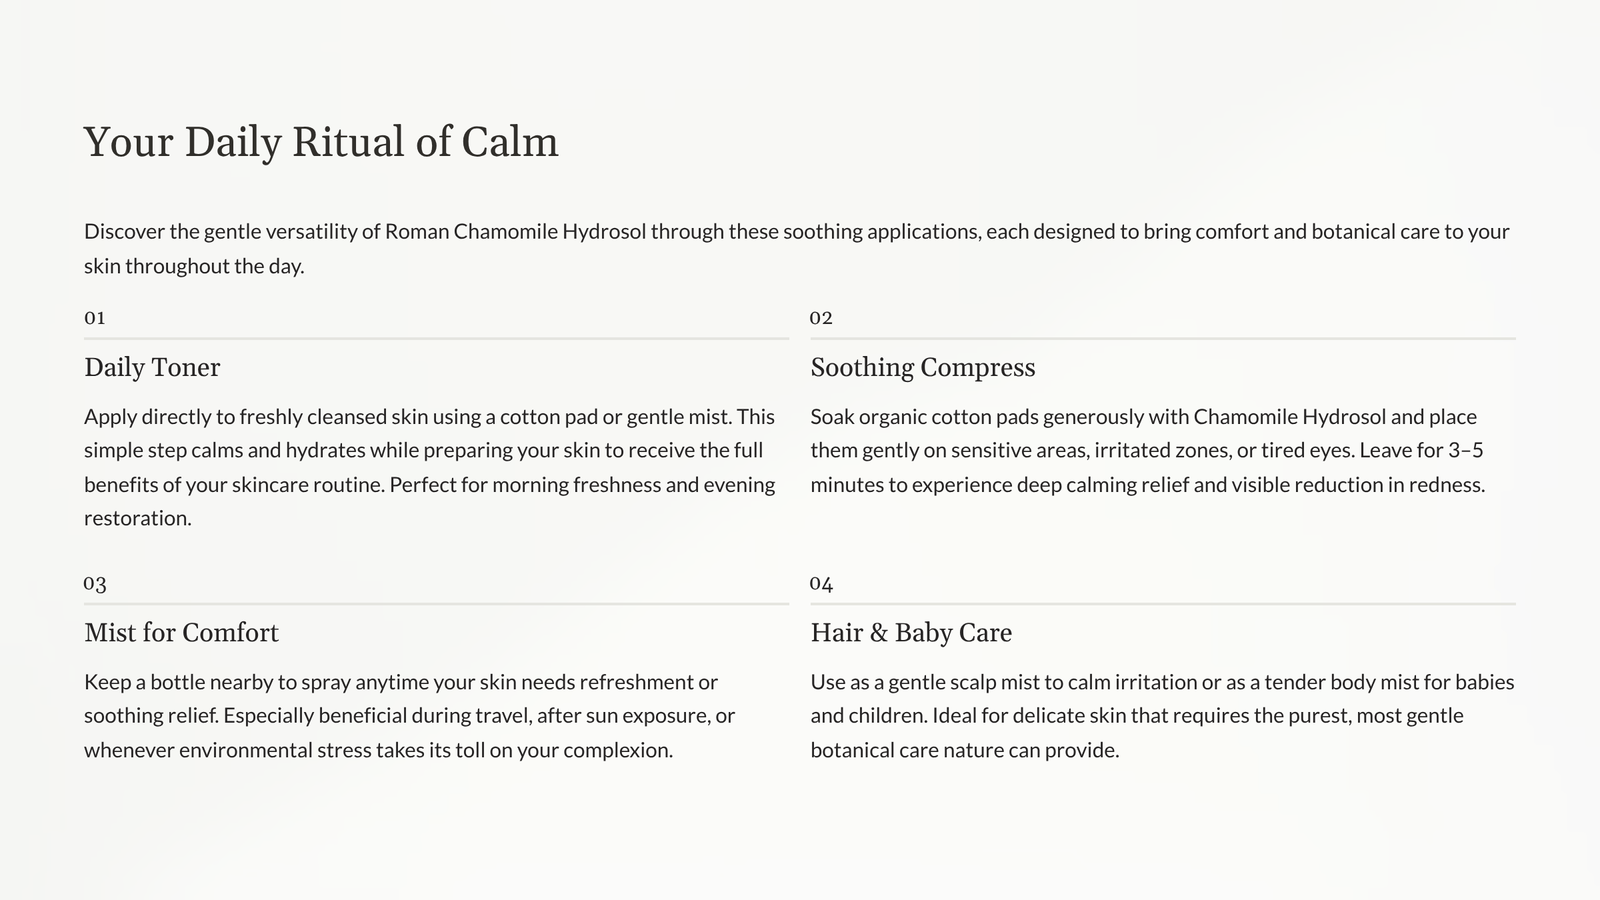Click the title 'Your Daily Ritual of Calm'
The image size is (1600, 900).
[321, 142]
